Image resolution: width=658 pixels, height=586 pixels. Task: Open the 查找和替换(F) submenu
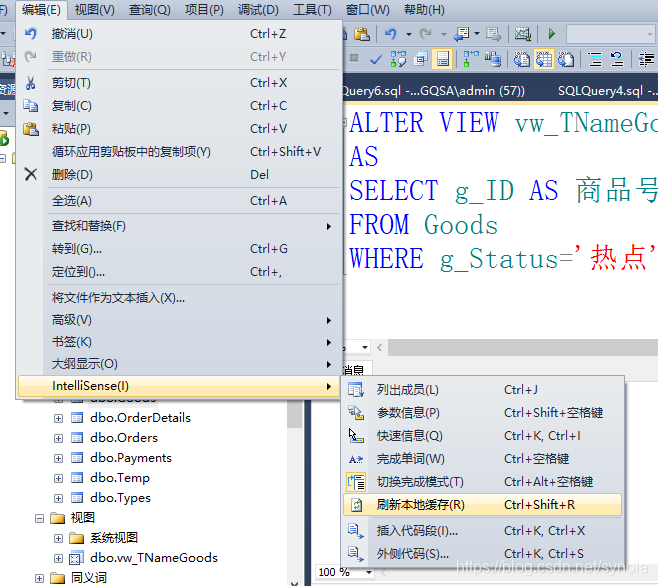tap(179, 226)
